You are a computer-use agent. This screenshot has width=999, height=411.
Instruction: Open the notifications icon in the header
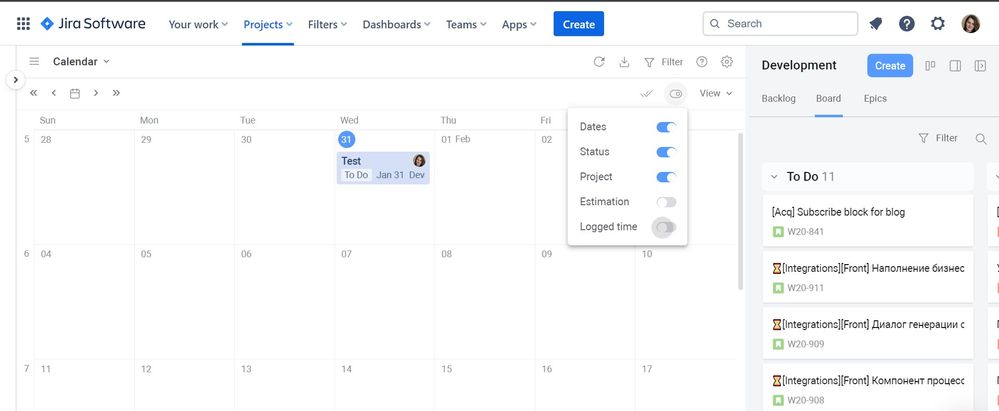click(876, 24)
